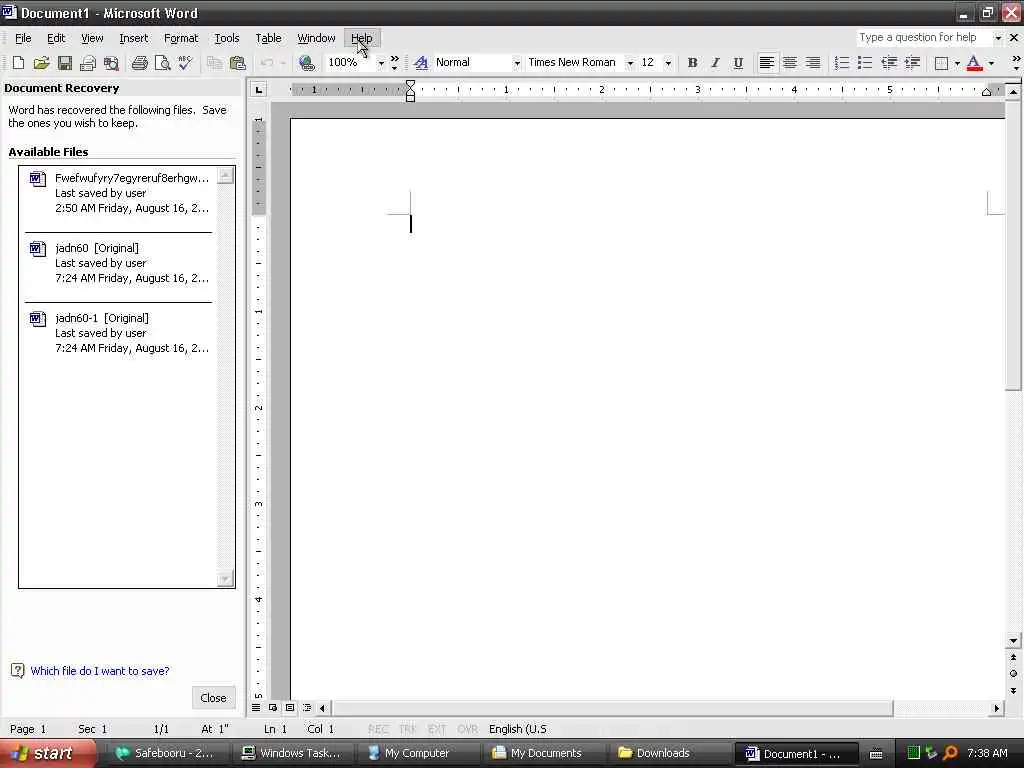Image resolution: width=1024 pixels, height=768 pixels.
Task: Insert hyperlink with globe icon
Action: 306,63
